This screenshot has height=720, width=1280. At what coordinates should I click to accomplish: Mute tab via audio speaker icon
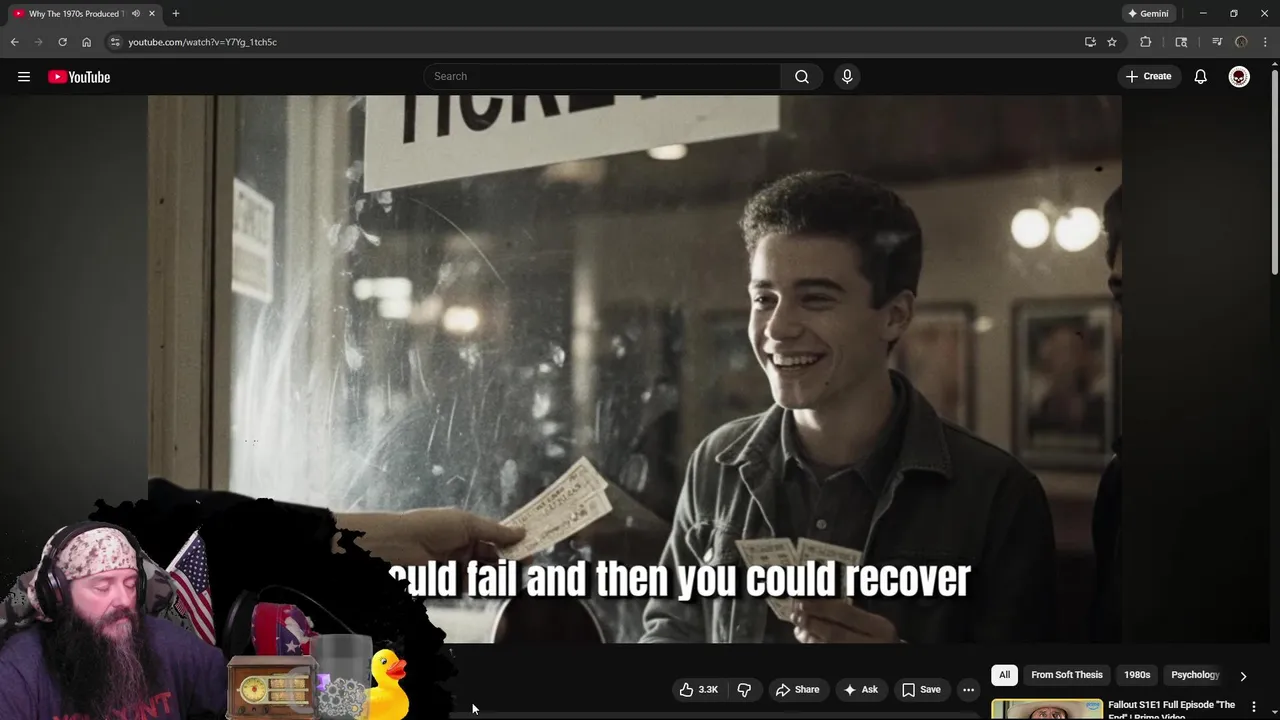click(136, 14)
